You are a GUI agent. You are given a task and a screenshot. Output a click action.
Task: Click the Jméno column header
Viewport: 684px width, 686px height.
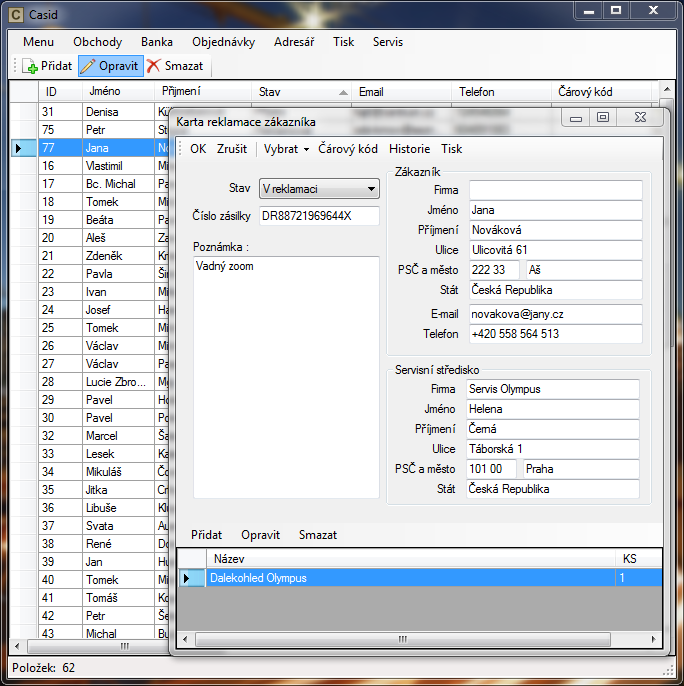(118, 92)
